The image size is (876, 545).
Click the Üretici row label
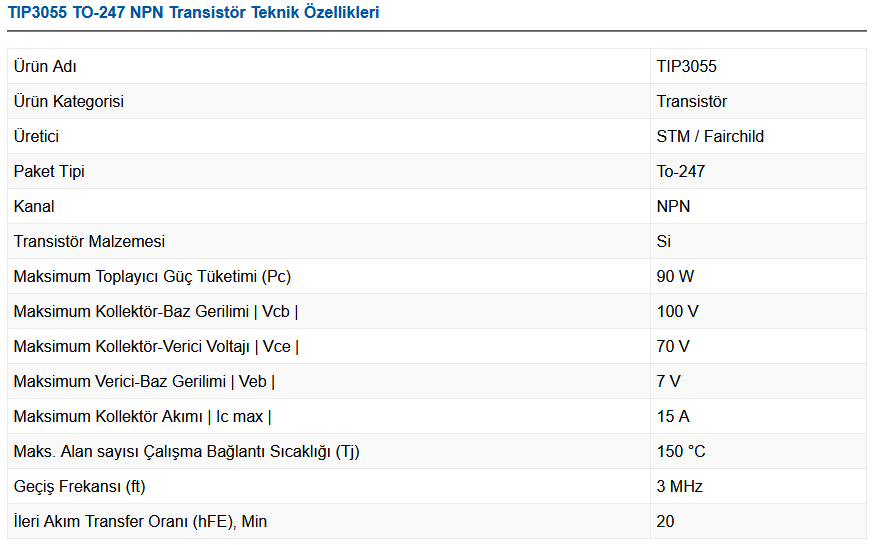[x=36, y=137]
